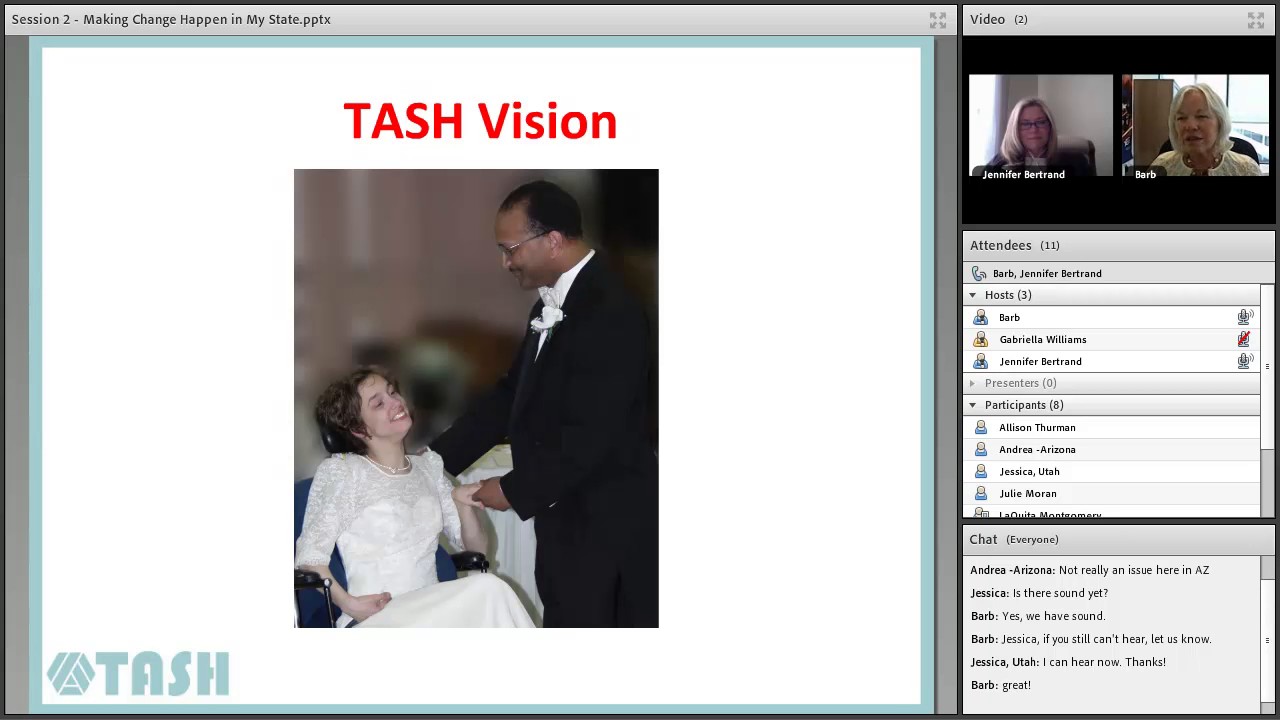Image resolution: width=1280 pixels, height=720 pixels.
Task: Maximize the presentation share pod to full screen
Action: pos(937,20)
